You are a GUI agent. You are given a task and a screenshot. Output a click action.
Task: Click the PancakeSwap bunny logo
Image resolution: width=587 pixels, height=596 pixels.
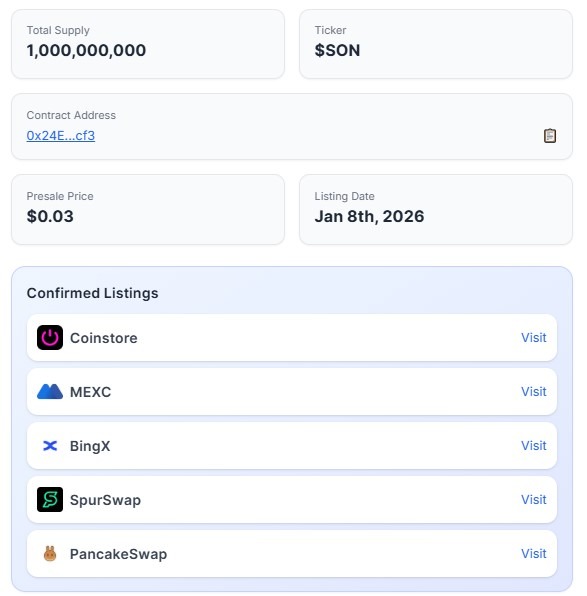50,553
